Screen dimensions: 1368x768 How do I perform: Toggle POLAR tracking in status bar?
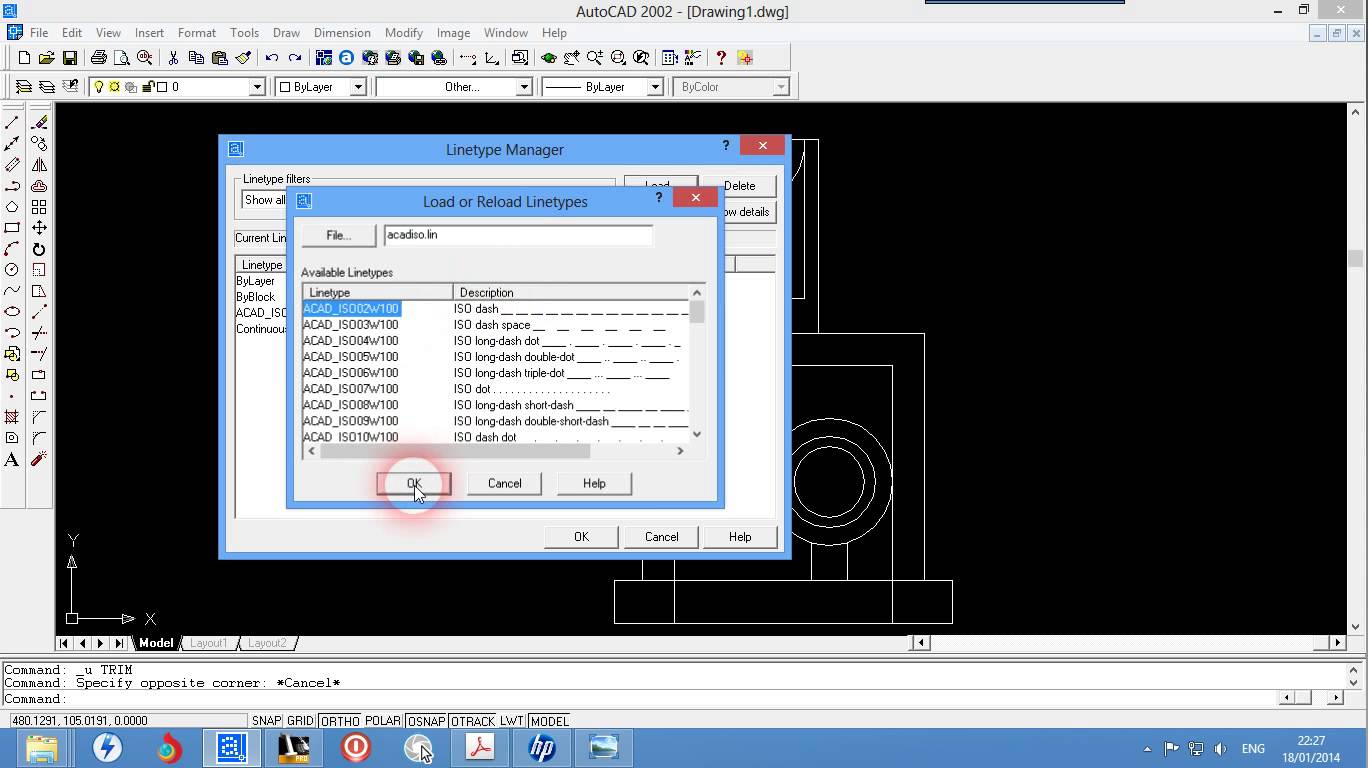[383, 721]
